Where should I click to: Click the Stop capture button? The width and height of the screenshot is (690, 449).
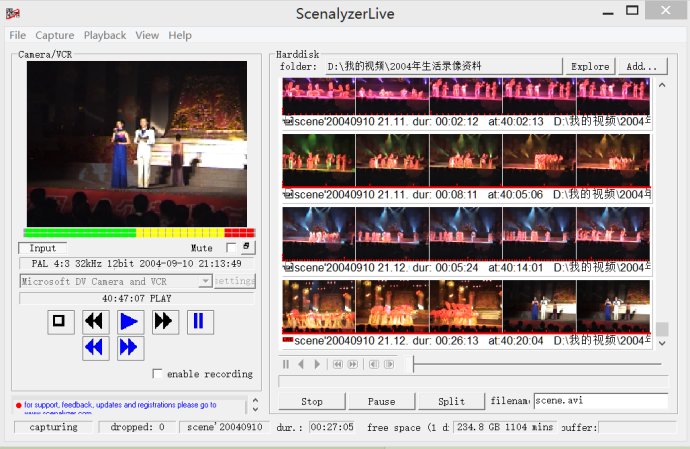[312, 401]
